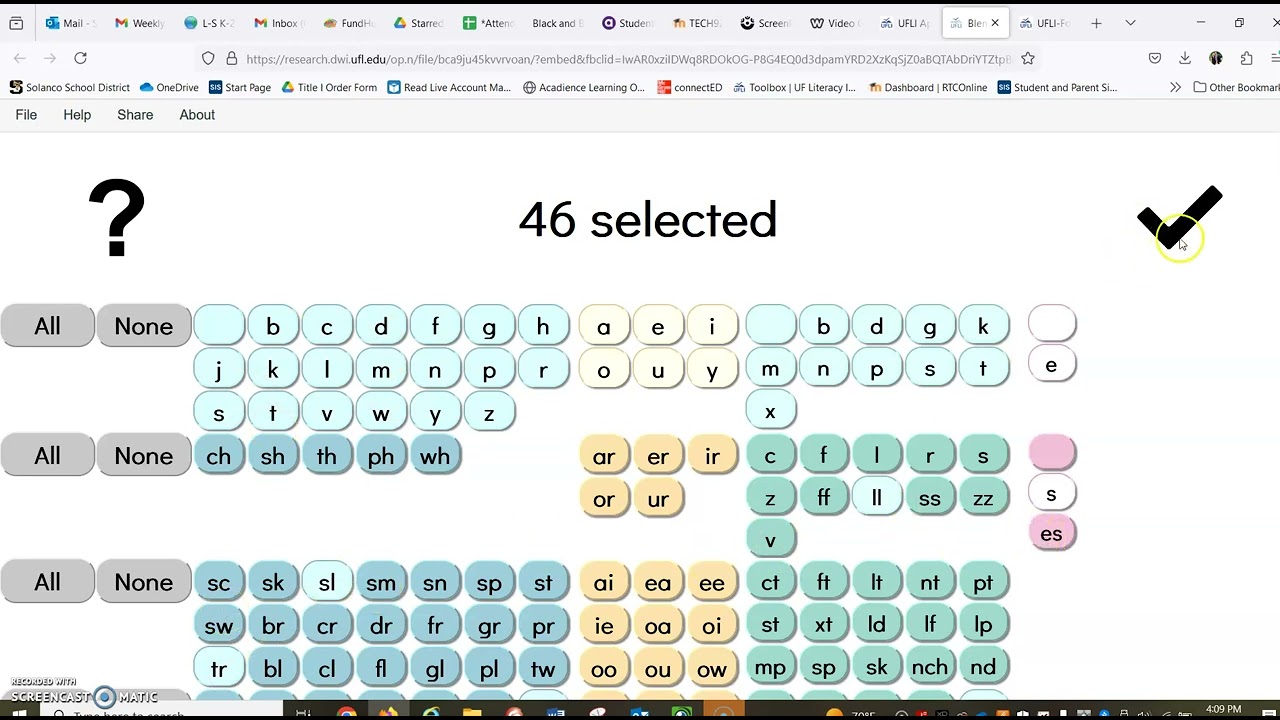The image size is (1280, 720).
Task: Go back using browser back arrow
Action: click(20, 59)
